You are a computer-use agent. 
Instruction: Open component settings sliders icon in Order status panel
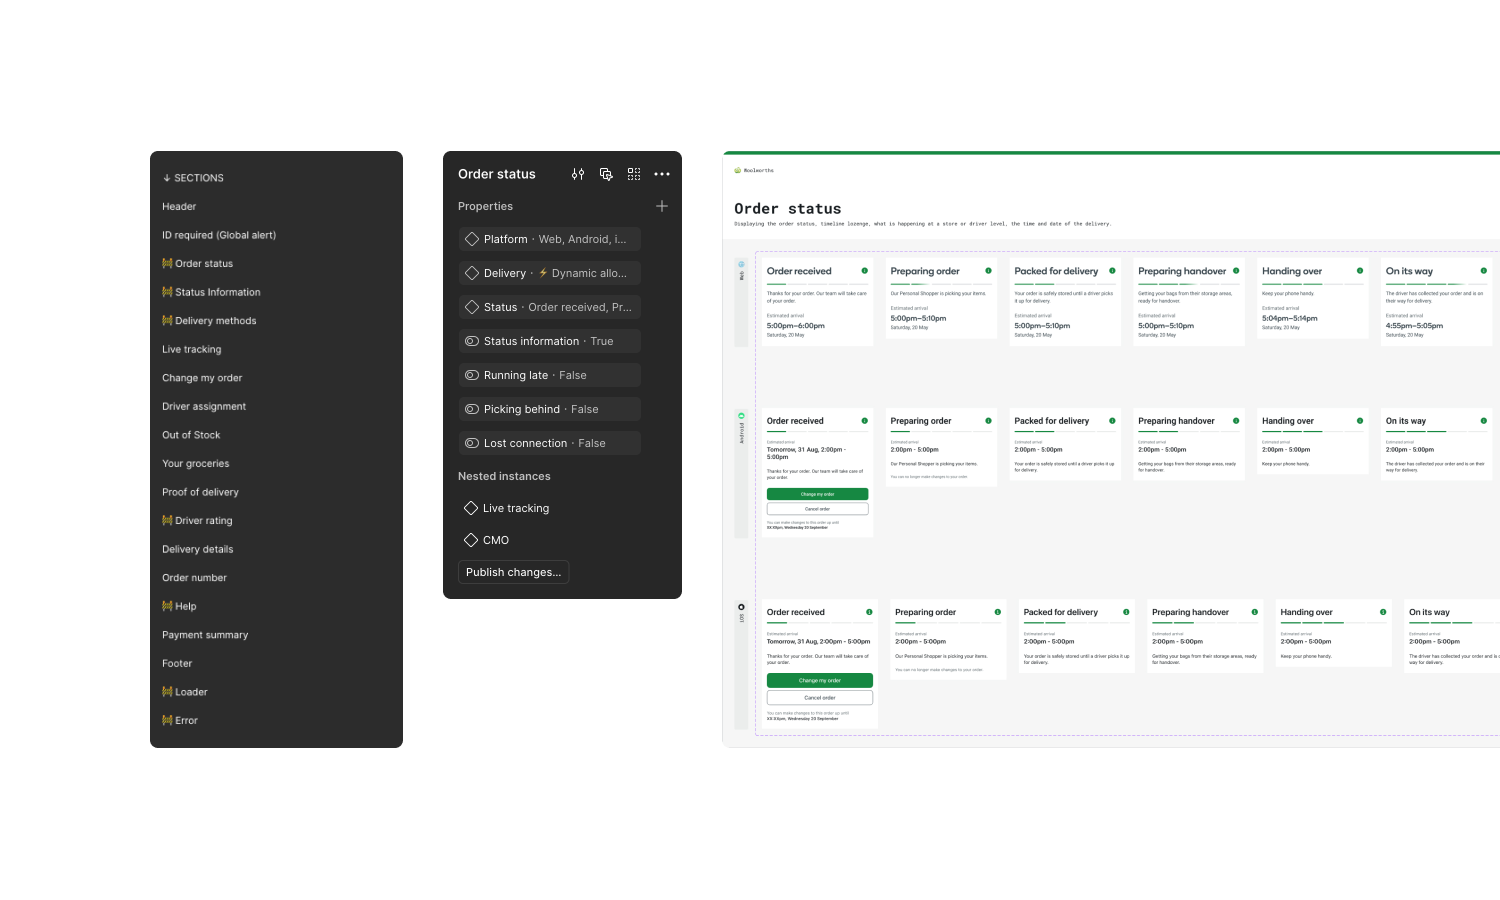(x=578, y=174)
